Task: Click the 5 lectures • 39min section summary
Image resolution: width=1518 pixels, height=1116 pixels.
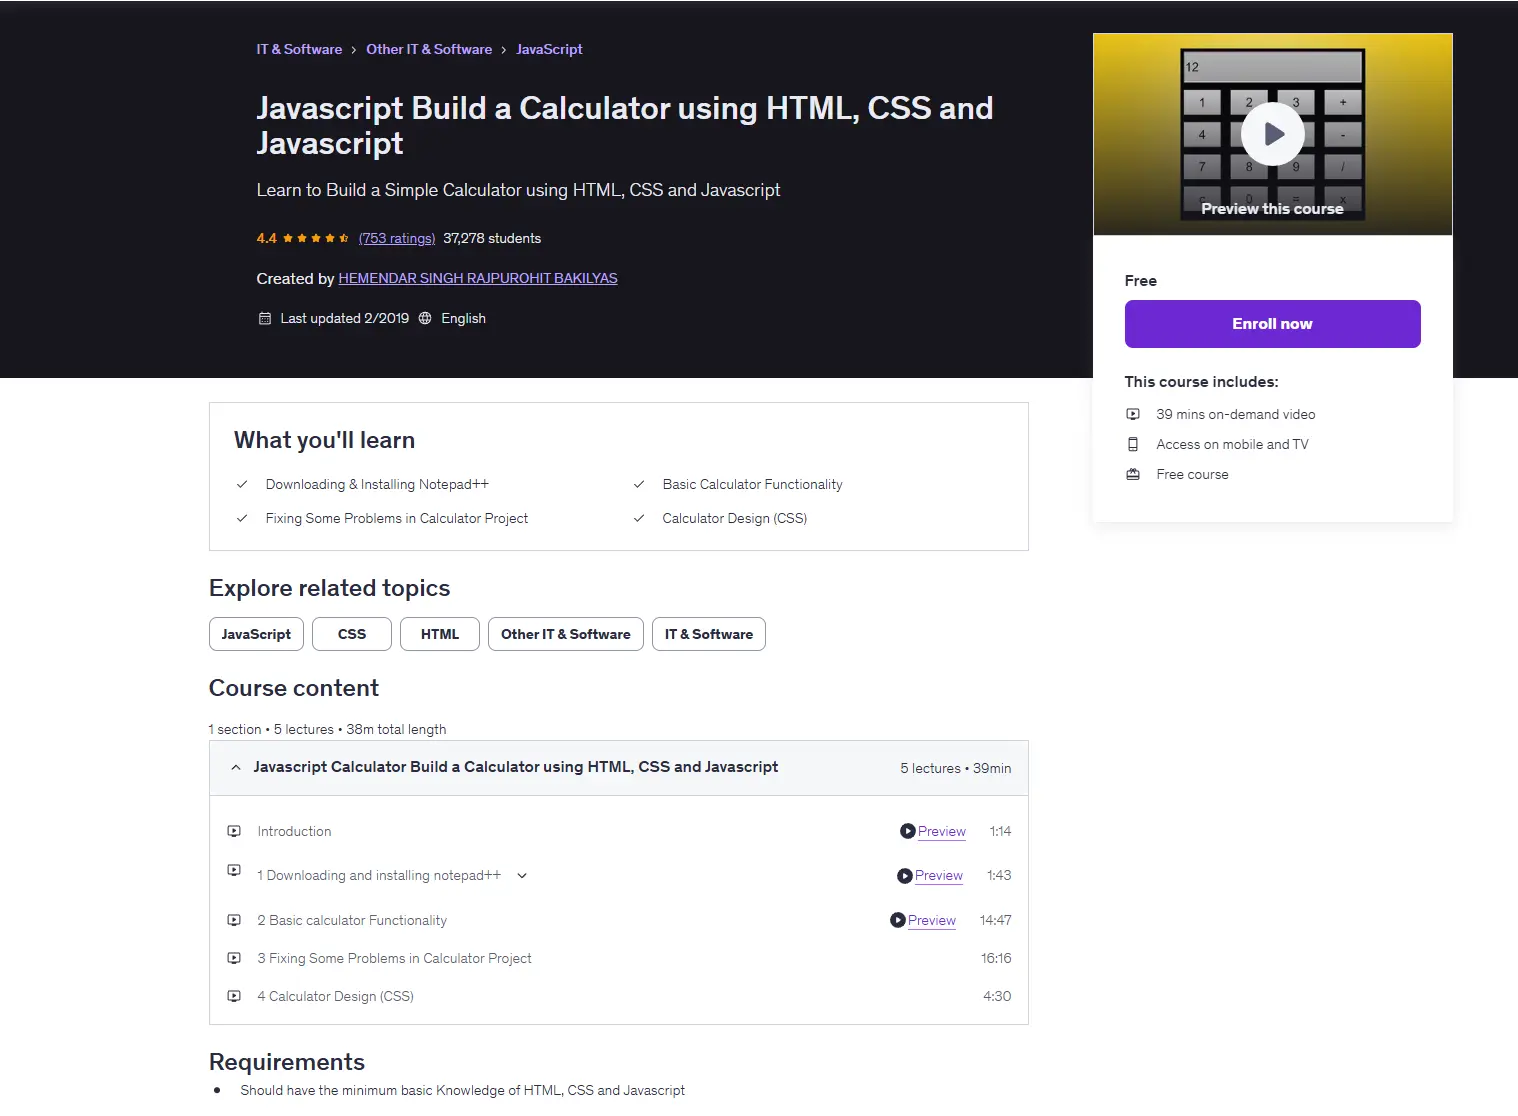Action: click(x=956, y=768)
